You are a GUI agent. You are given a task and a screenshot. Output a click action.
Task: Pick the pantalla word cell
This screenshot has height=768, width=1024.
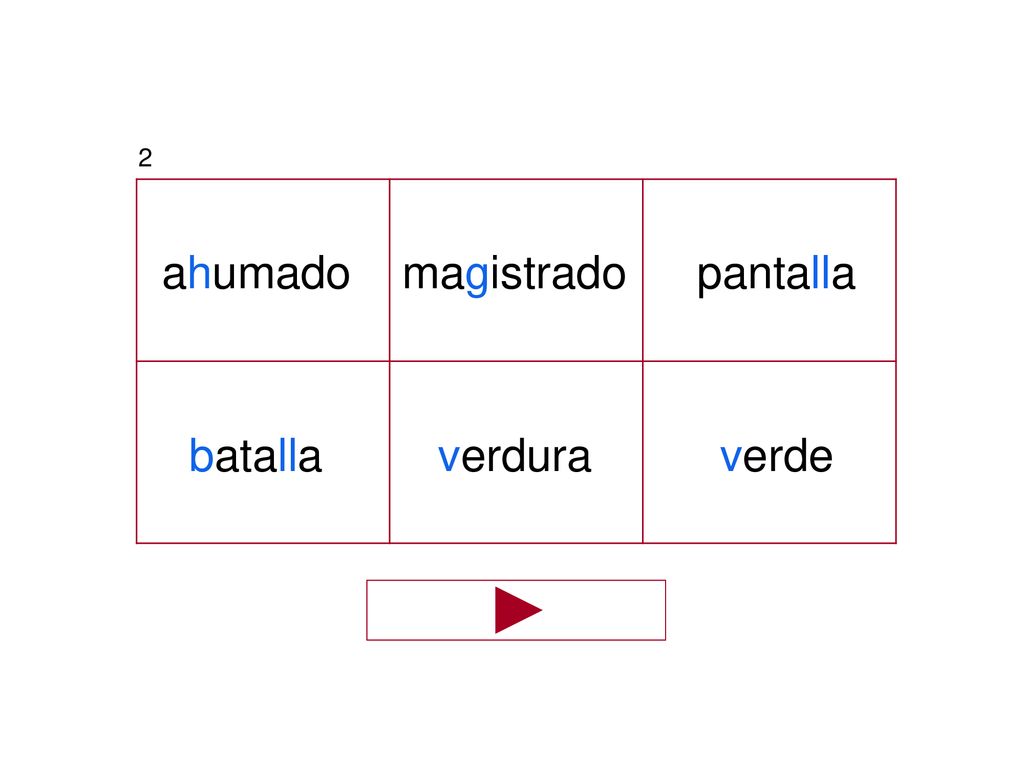point(769,270)
